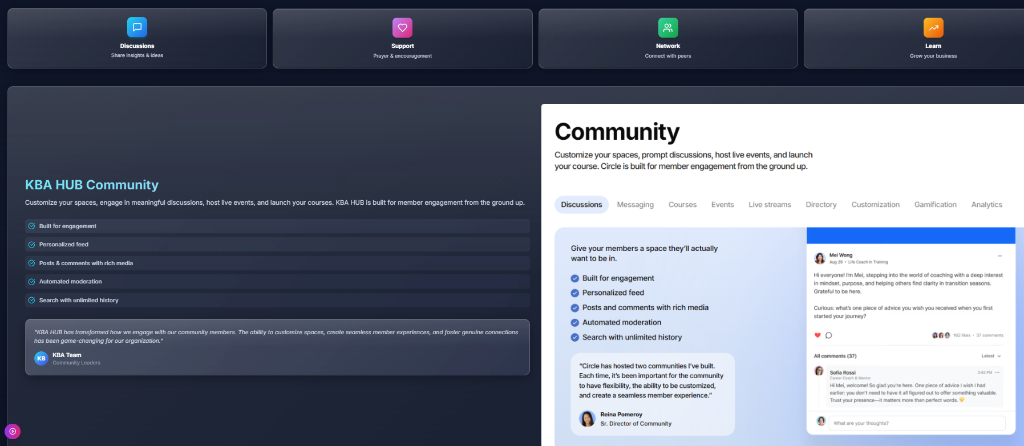Click the 'Community Leaders' subtitle
The width and height of the screenshot is (1024, 446).
pos(76,362)
